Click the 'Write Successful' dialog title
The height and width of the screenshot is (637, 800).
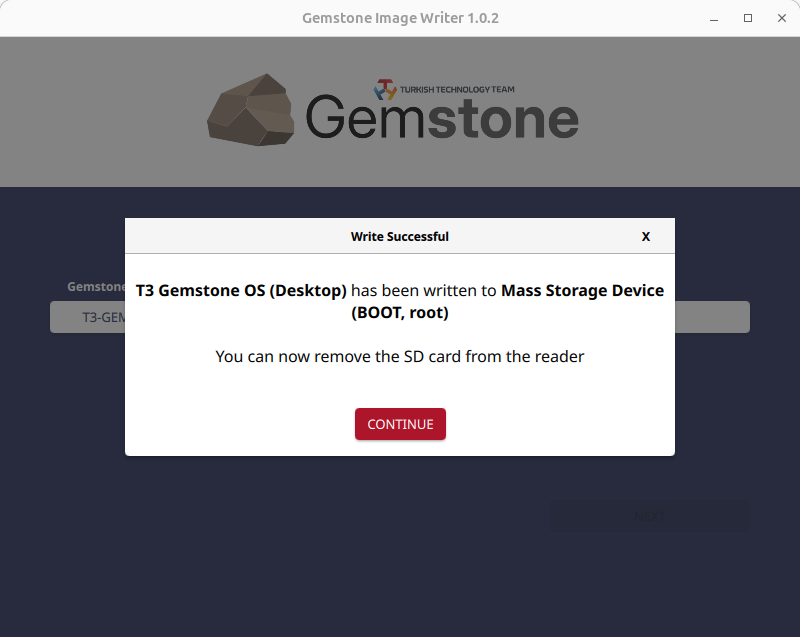click(399, 237)
